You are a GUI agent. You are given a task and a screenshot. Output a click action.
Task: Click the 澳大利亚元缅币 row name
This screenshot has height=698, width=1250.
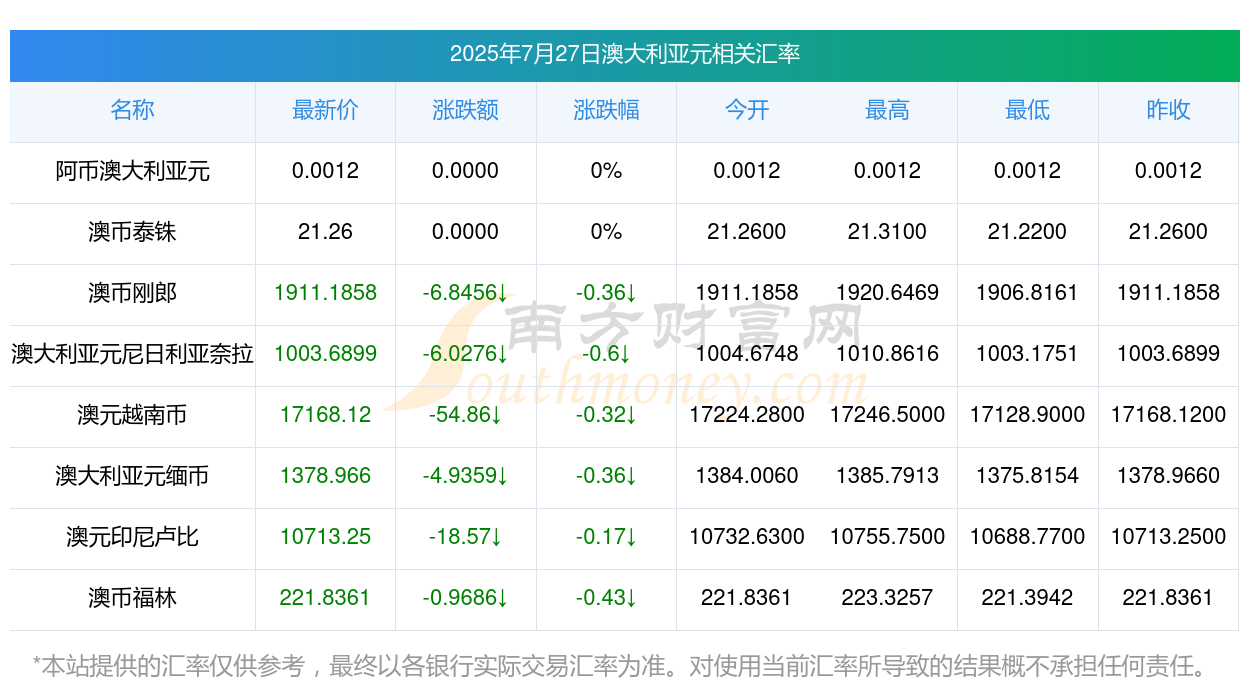[132, 476]
